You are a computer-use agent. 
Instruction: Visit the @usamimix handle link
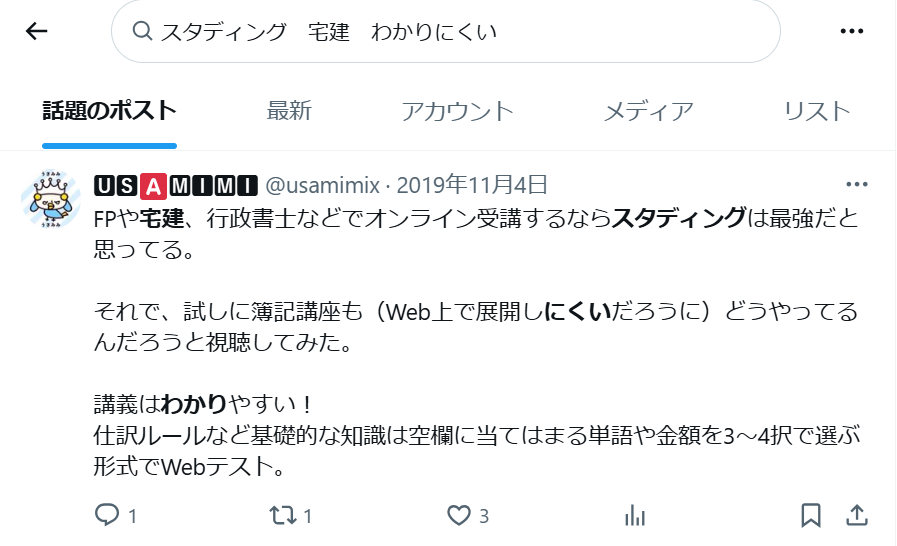pos(323,185)
